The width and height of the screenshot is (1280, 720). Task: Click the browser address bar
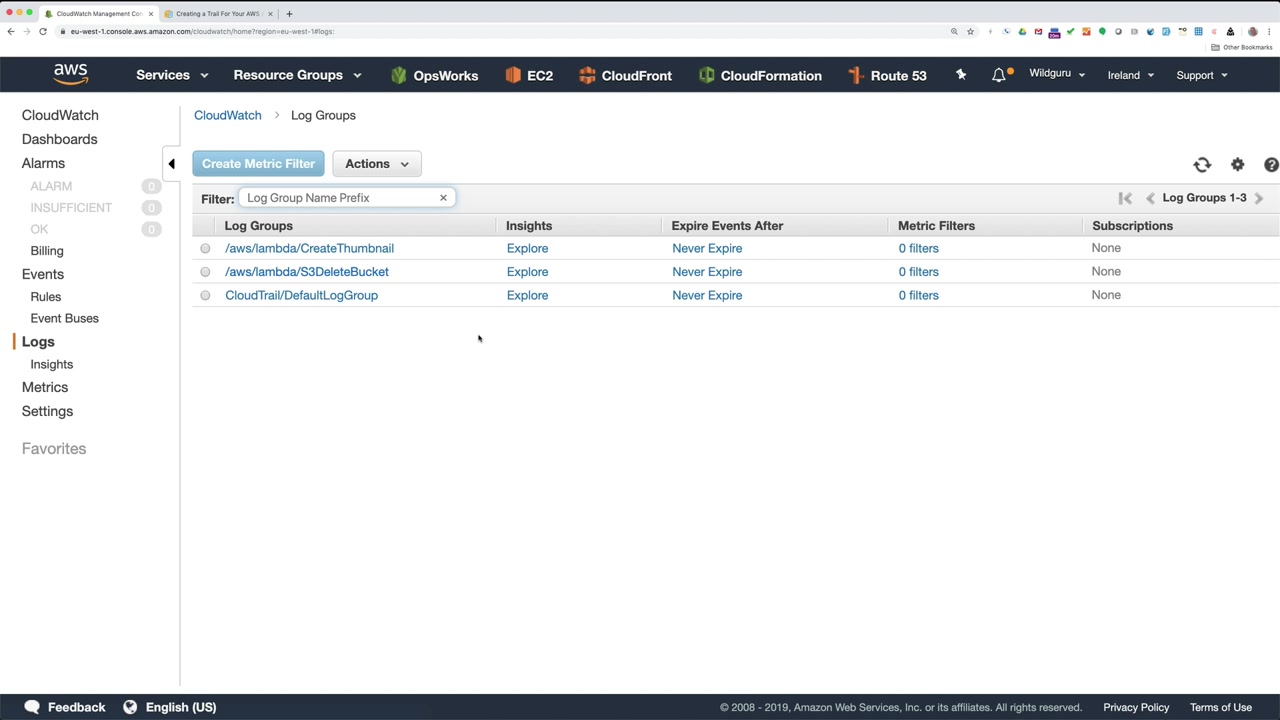pos(500,31)
